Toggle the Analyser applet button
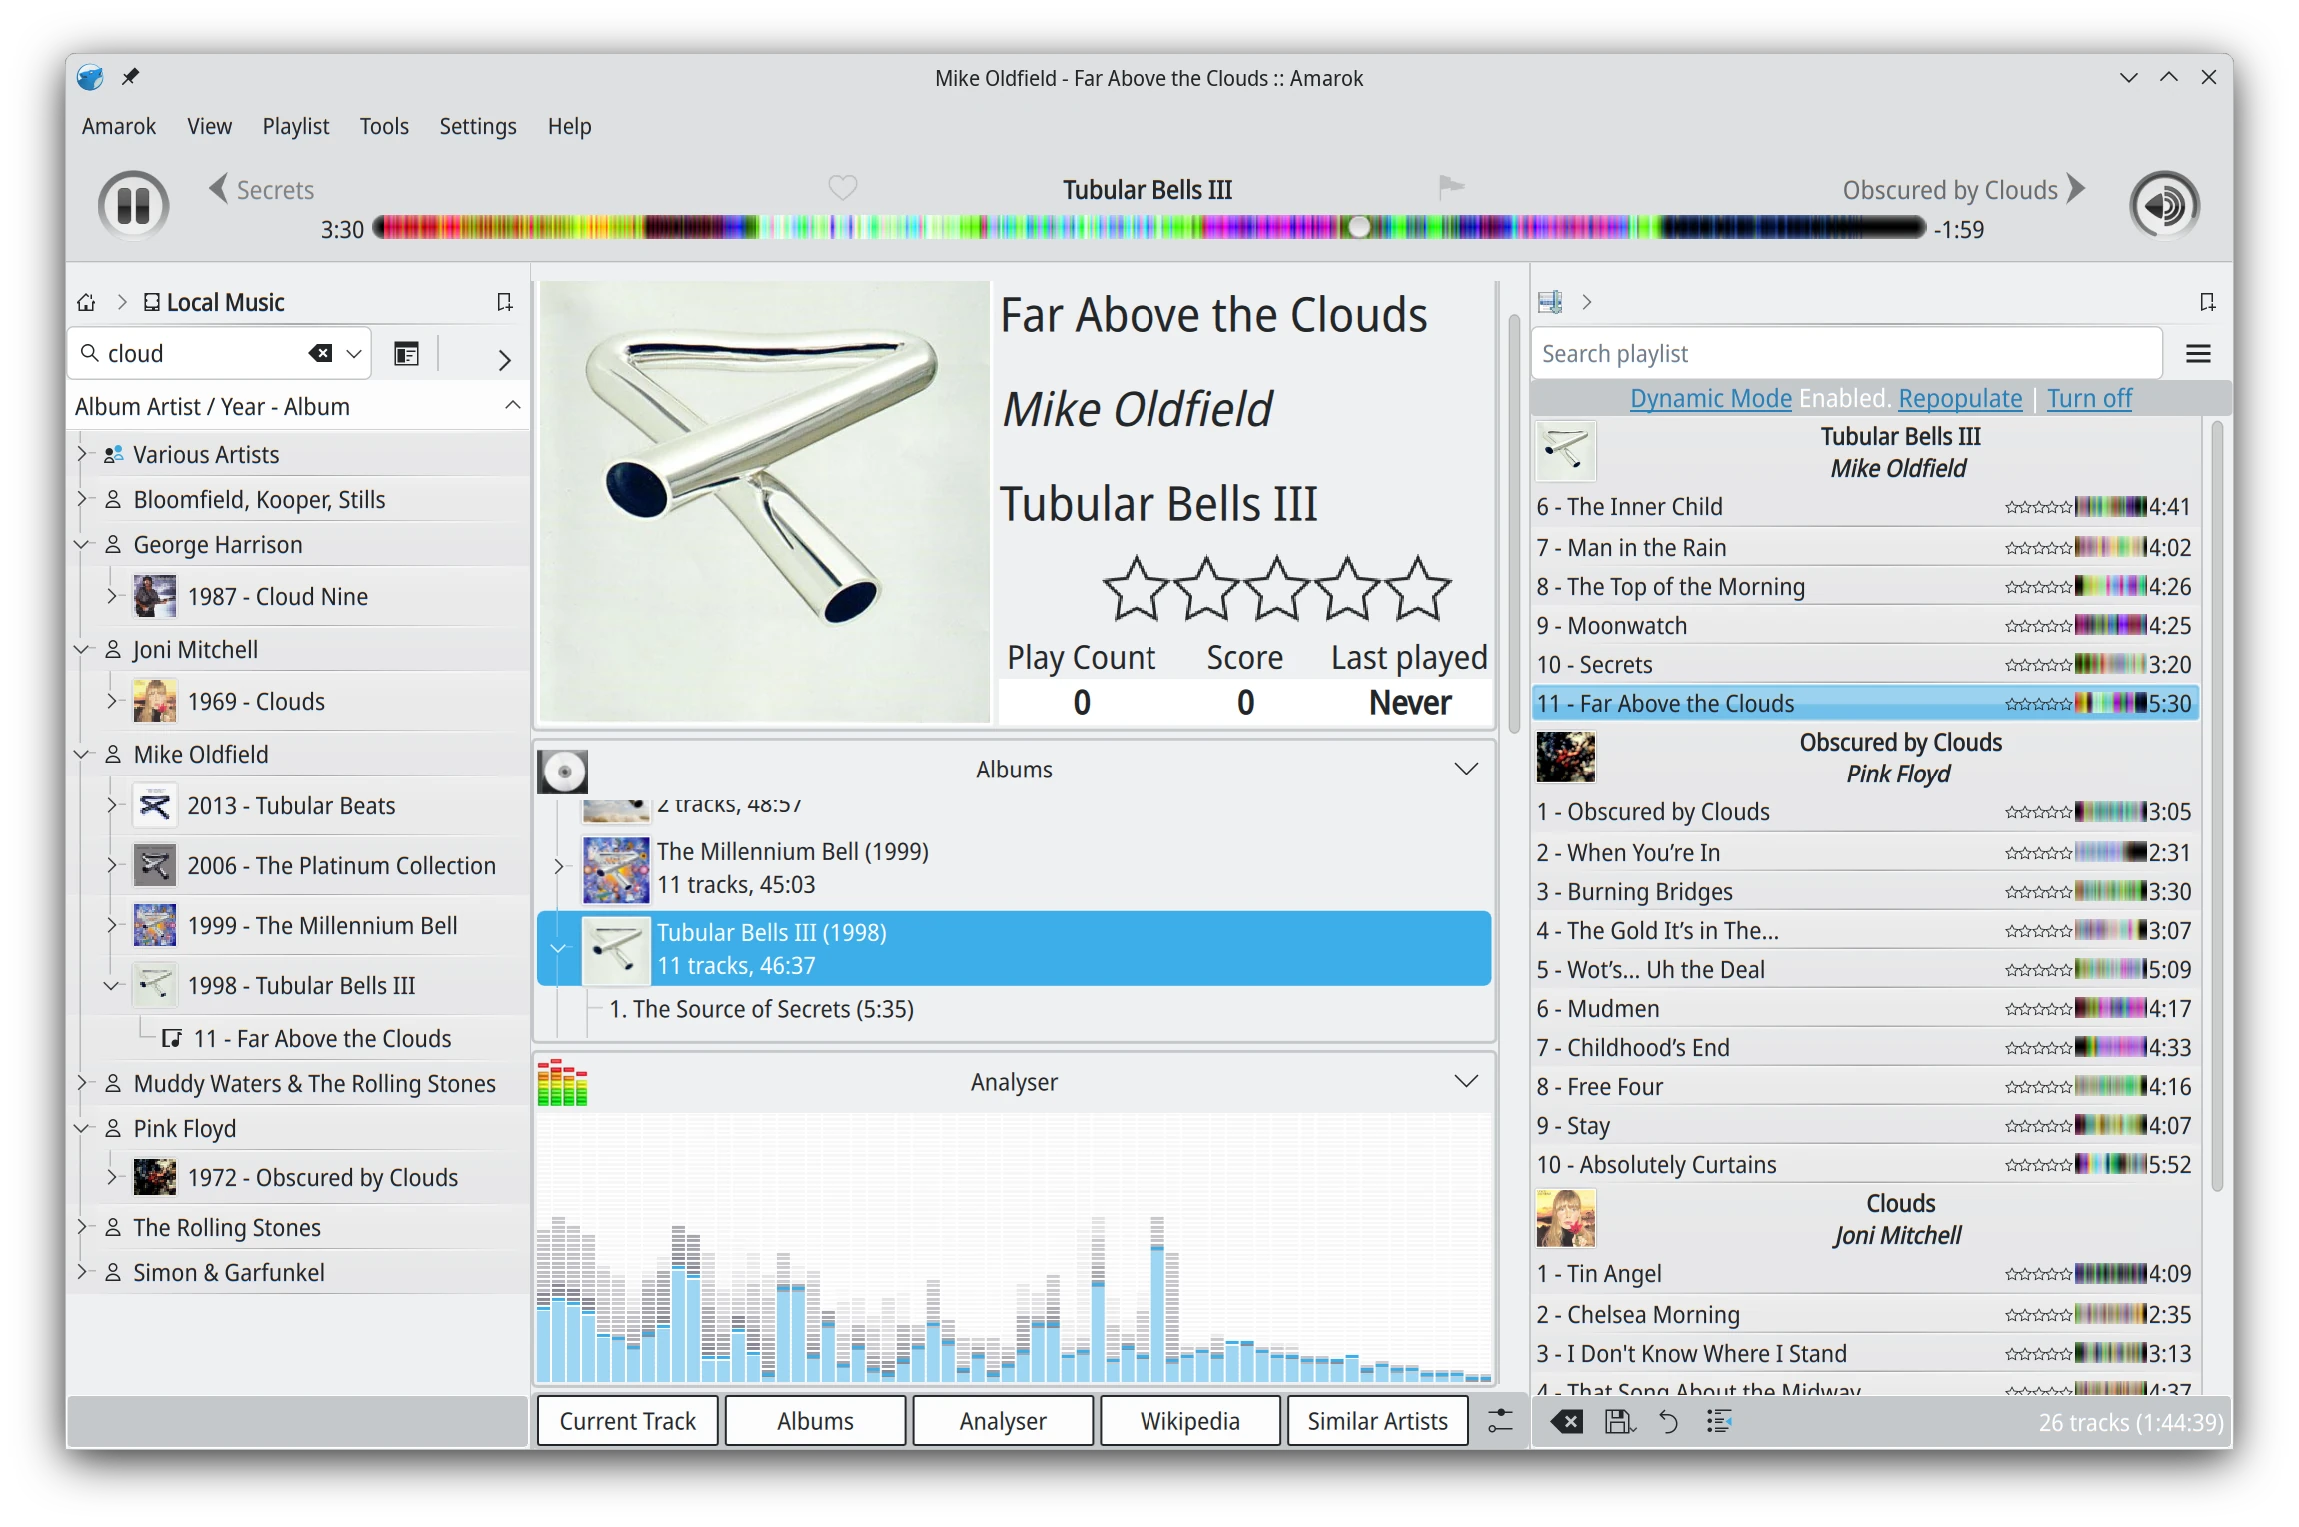Image resolution: width=2299 pixels, height=1527 pixels. tap(1002, 1421)
